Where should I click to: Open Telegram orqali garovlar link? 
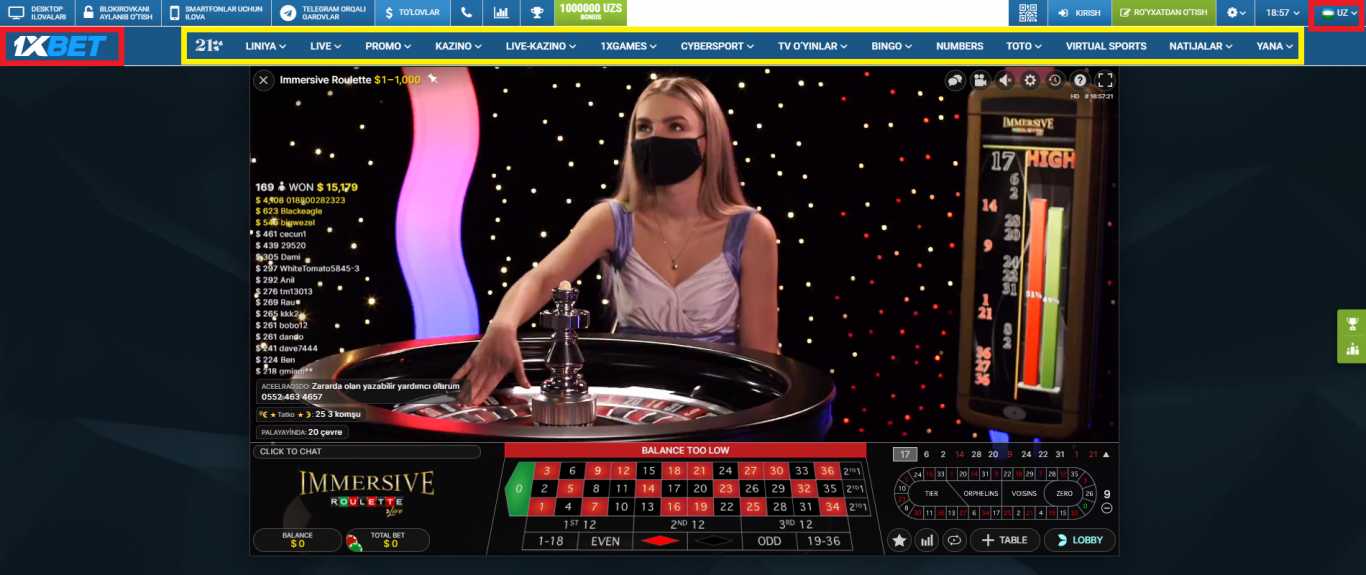(x=323, y=13)
